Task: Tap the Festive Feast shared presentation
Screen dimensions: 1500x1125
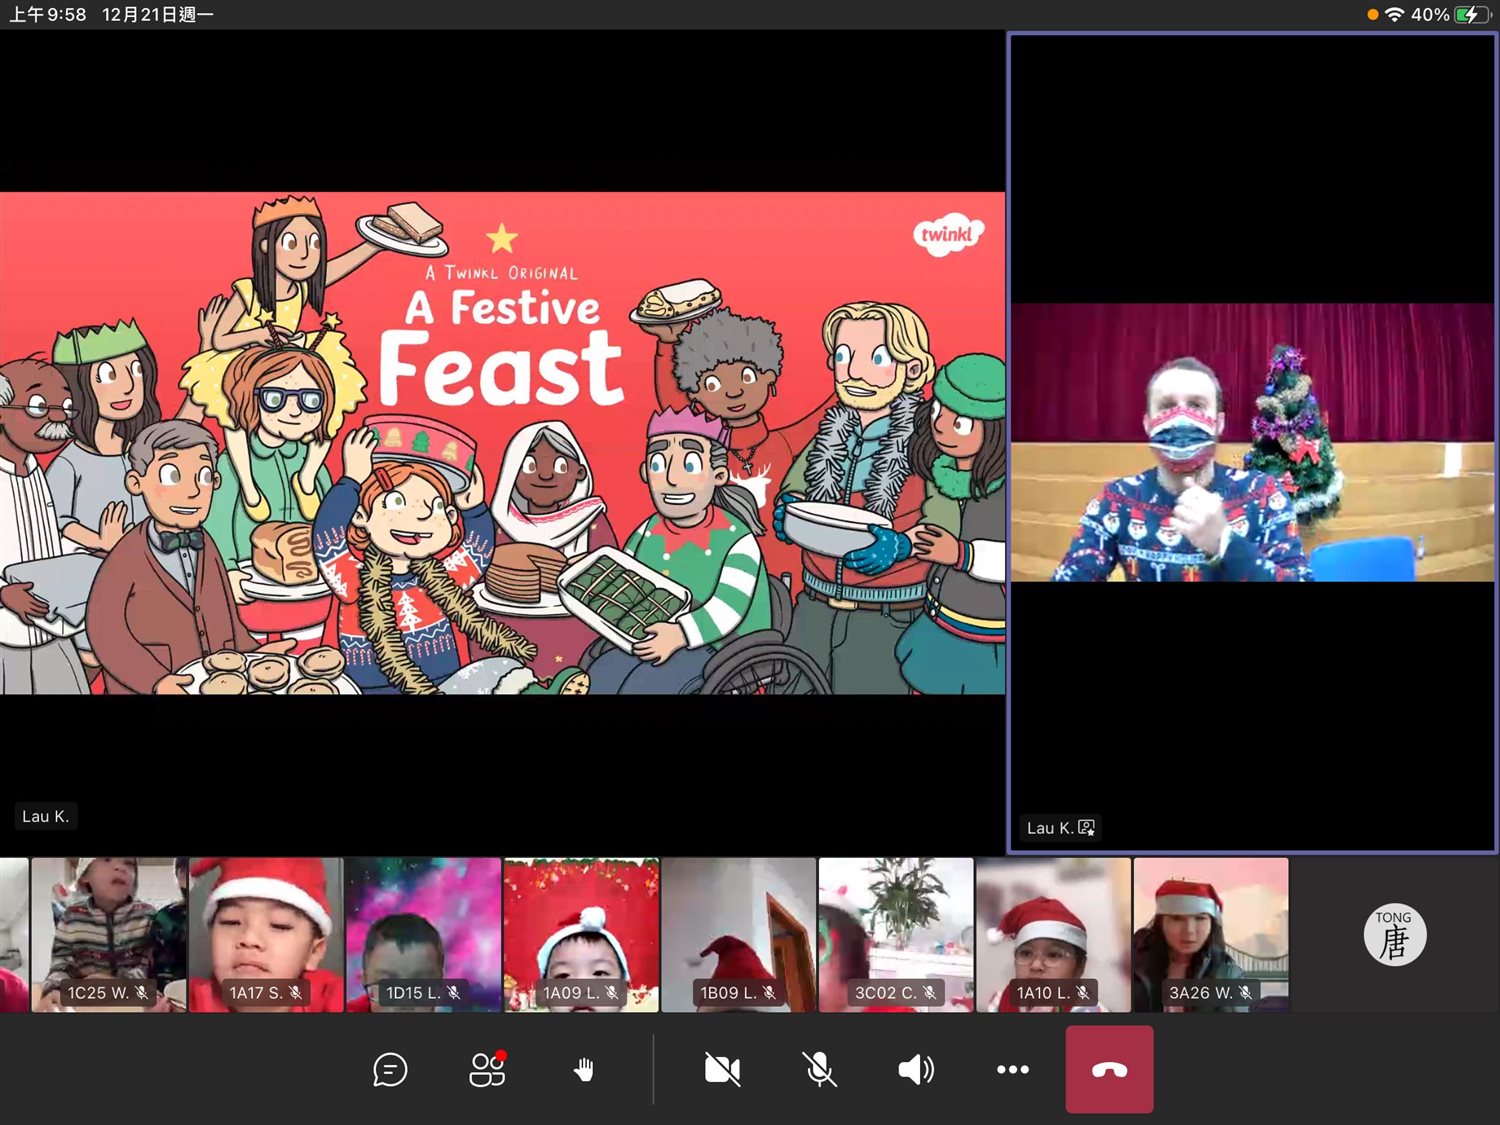Action: [x=502, y=443]
